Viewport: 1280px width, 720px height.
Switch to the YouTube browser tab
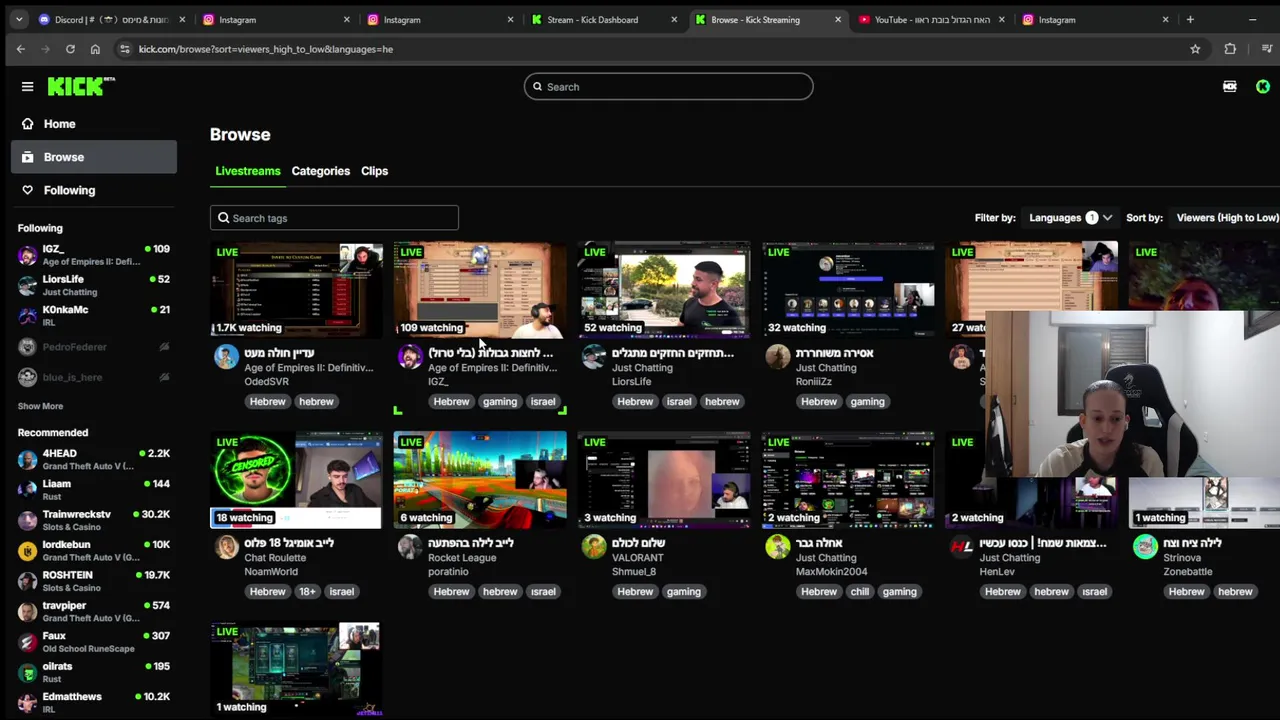[x=930, y=19]
